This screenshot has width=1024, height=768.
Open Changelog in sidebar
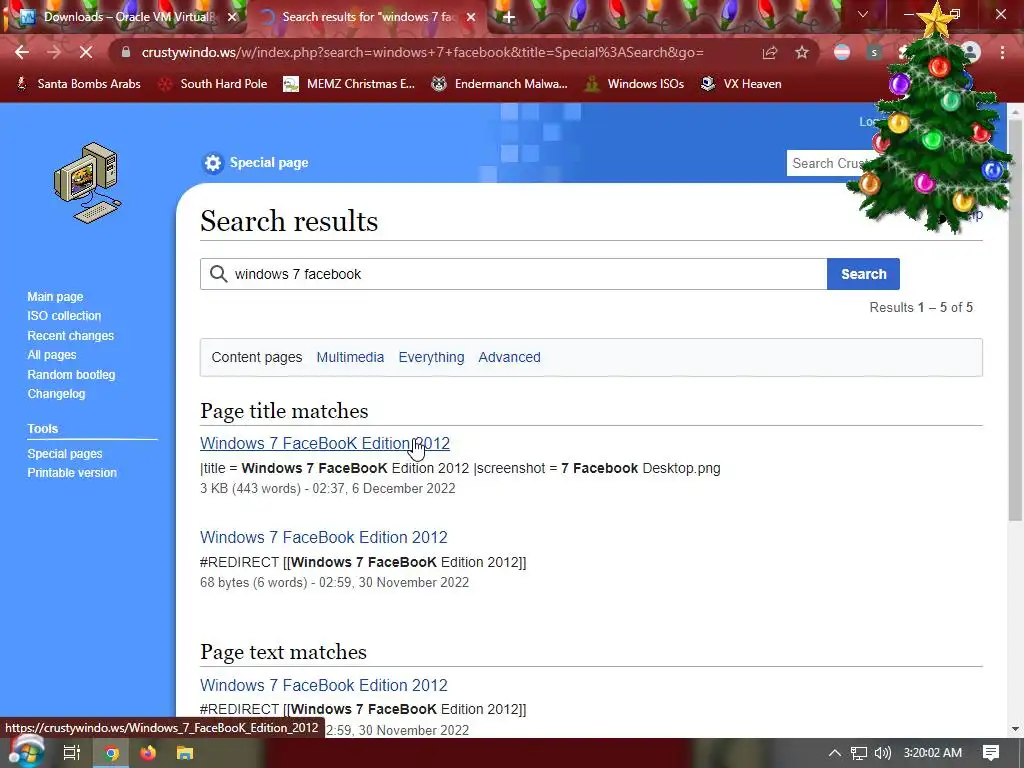[56, 394]
